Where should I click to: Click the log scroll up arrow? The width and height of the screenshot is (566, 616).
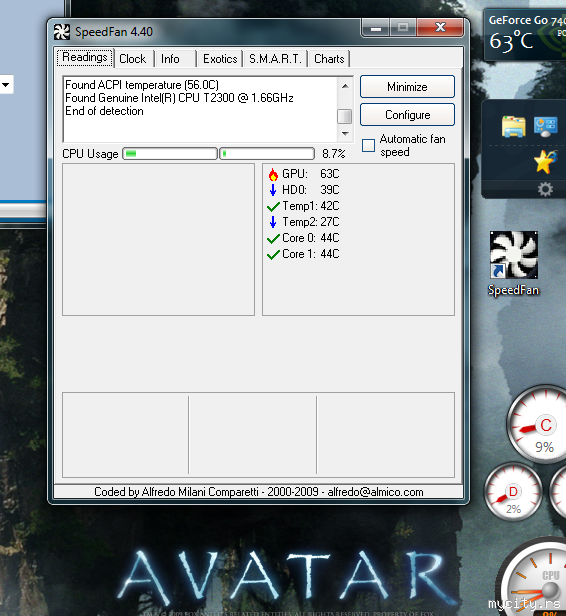(x=345, y=86)
